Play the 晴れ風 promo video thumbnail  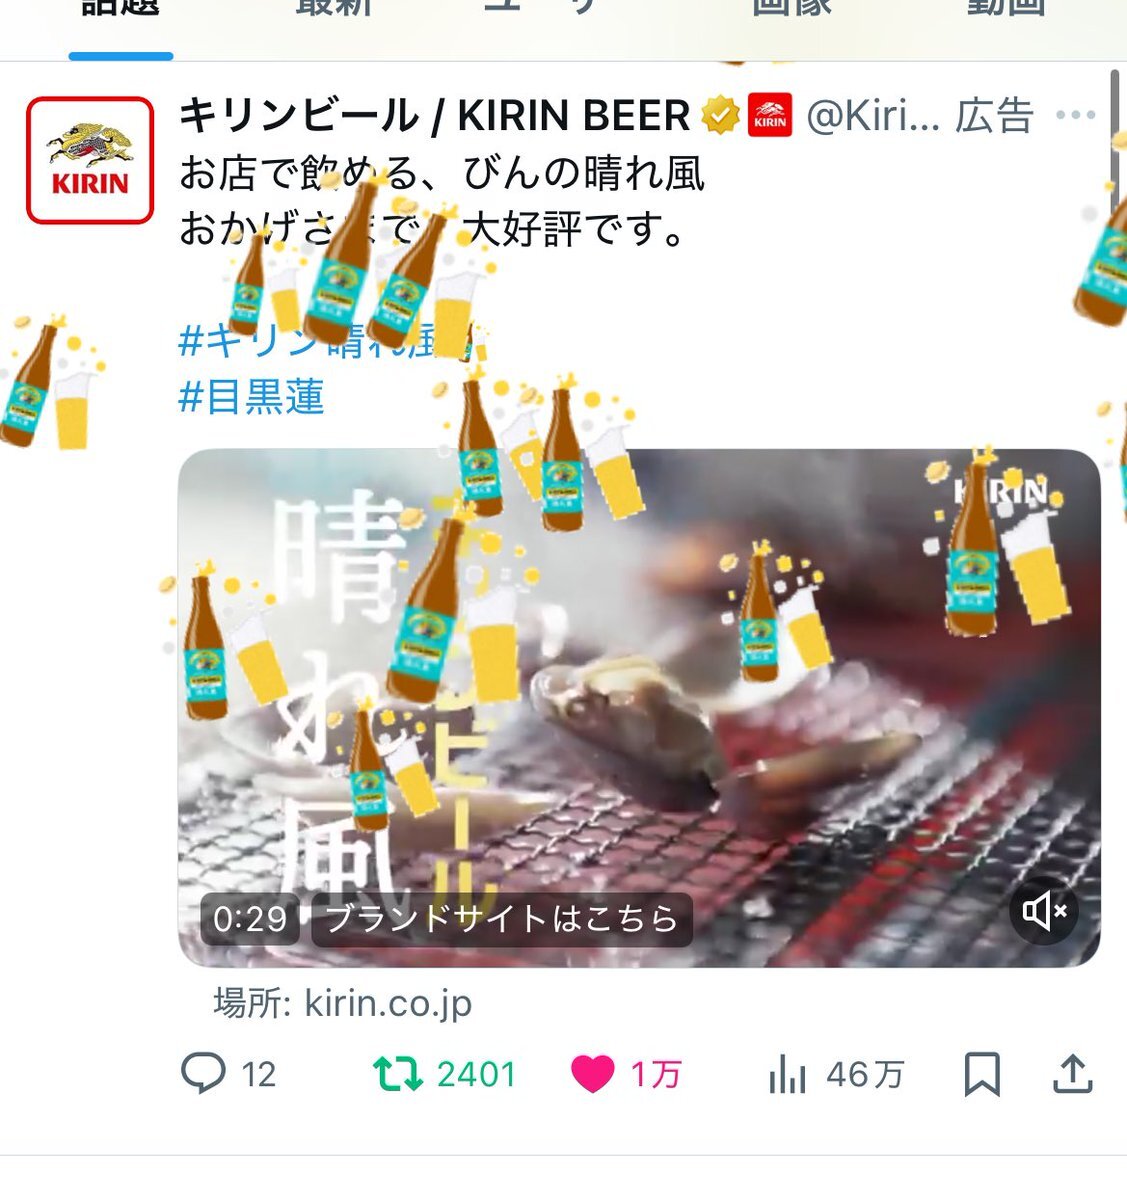pyautogui.click(x=639, y=708)
